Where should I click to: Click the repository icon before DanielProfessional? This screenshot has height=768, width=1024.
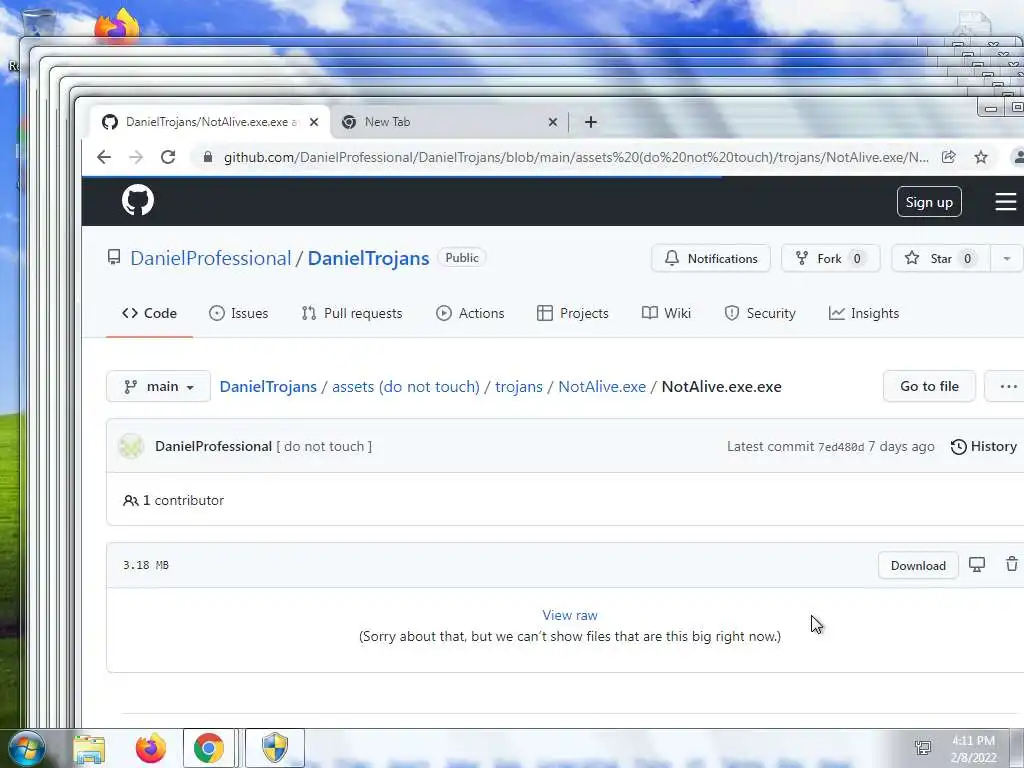tap(114, 257)
